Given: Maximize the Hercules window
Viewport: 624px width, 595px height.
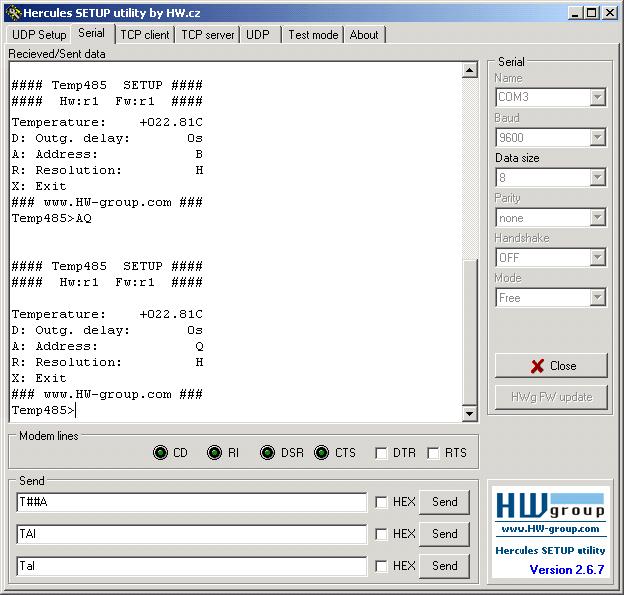Looking at the screenshot, I should coord(591,13).
